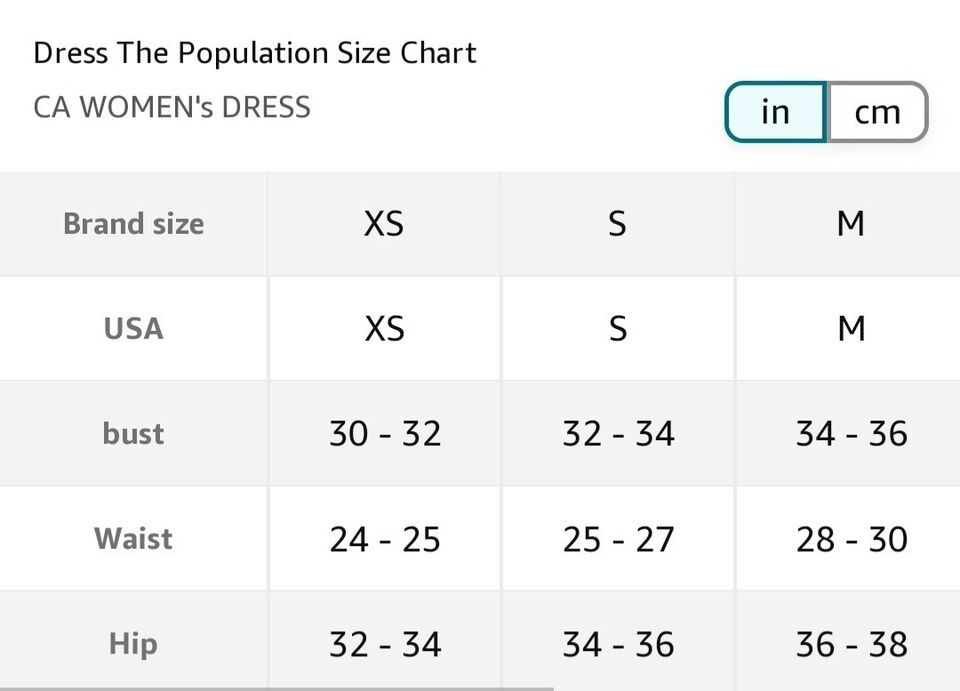Select the M brand size column header
This screenshot has height=691, width=960.
pyautogui.click(x=850, y=223)
